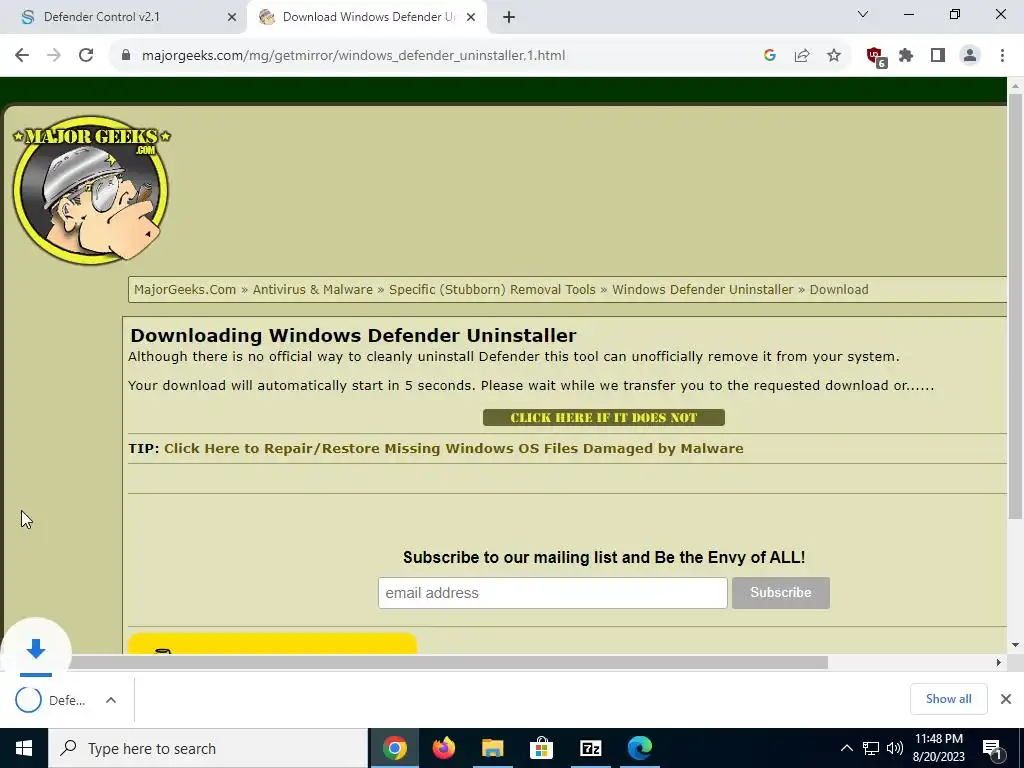This screenshot has width=1024, height=768.
Task: Click the horizontal page scrollbar
Action: tap(449, 662)
